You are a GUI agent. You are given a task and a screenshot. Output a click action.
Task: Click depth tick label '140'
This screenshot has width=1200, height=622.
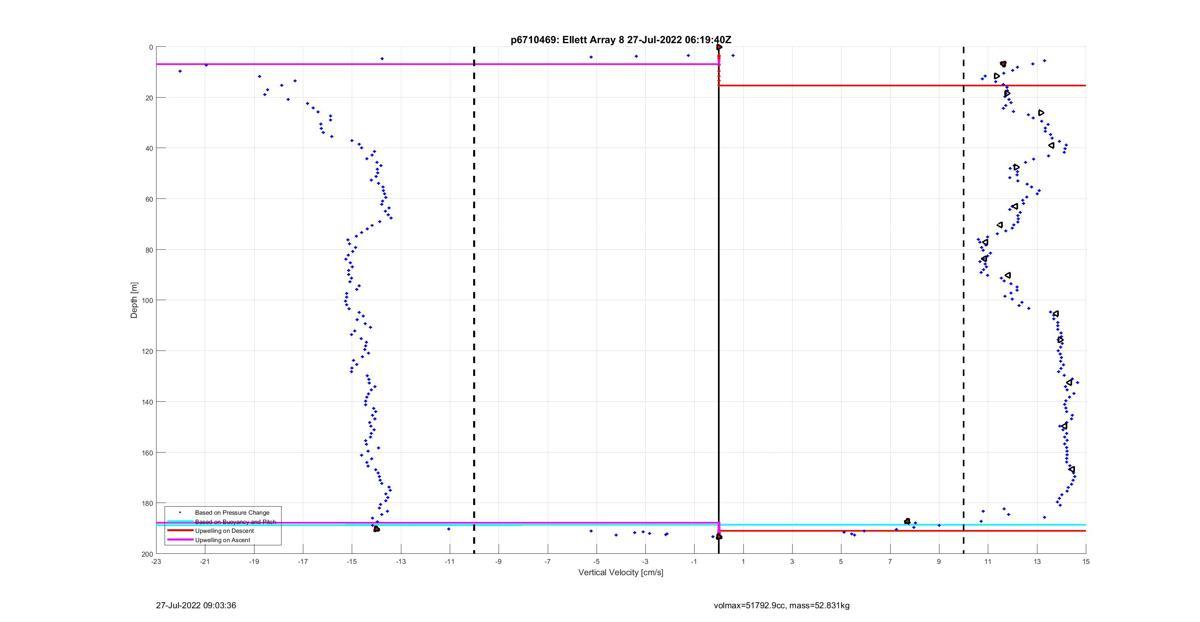(146, 402)
